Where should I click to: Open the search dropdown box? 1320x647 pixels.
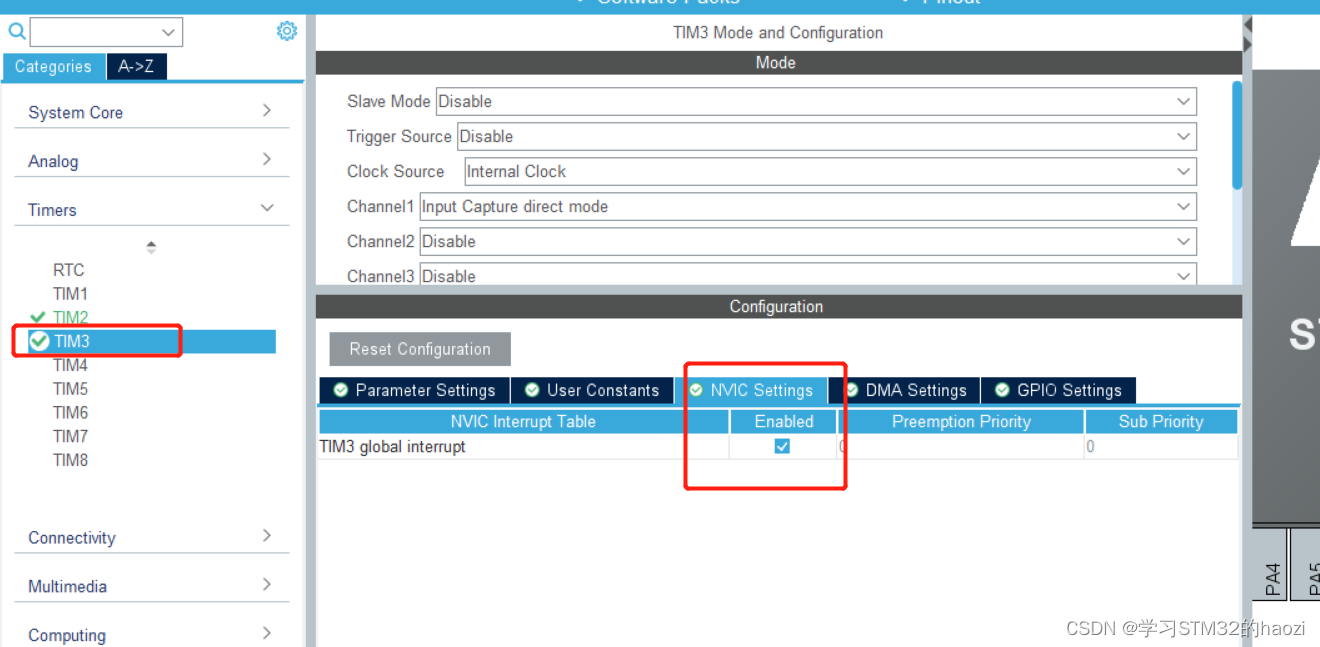click(x=107, y=32)
